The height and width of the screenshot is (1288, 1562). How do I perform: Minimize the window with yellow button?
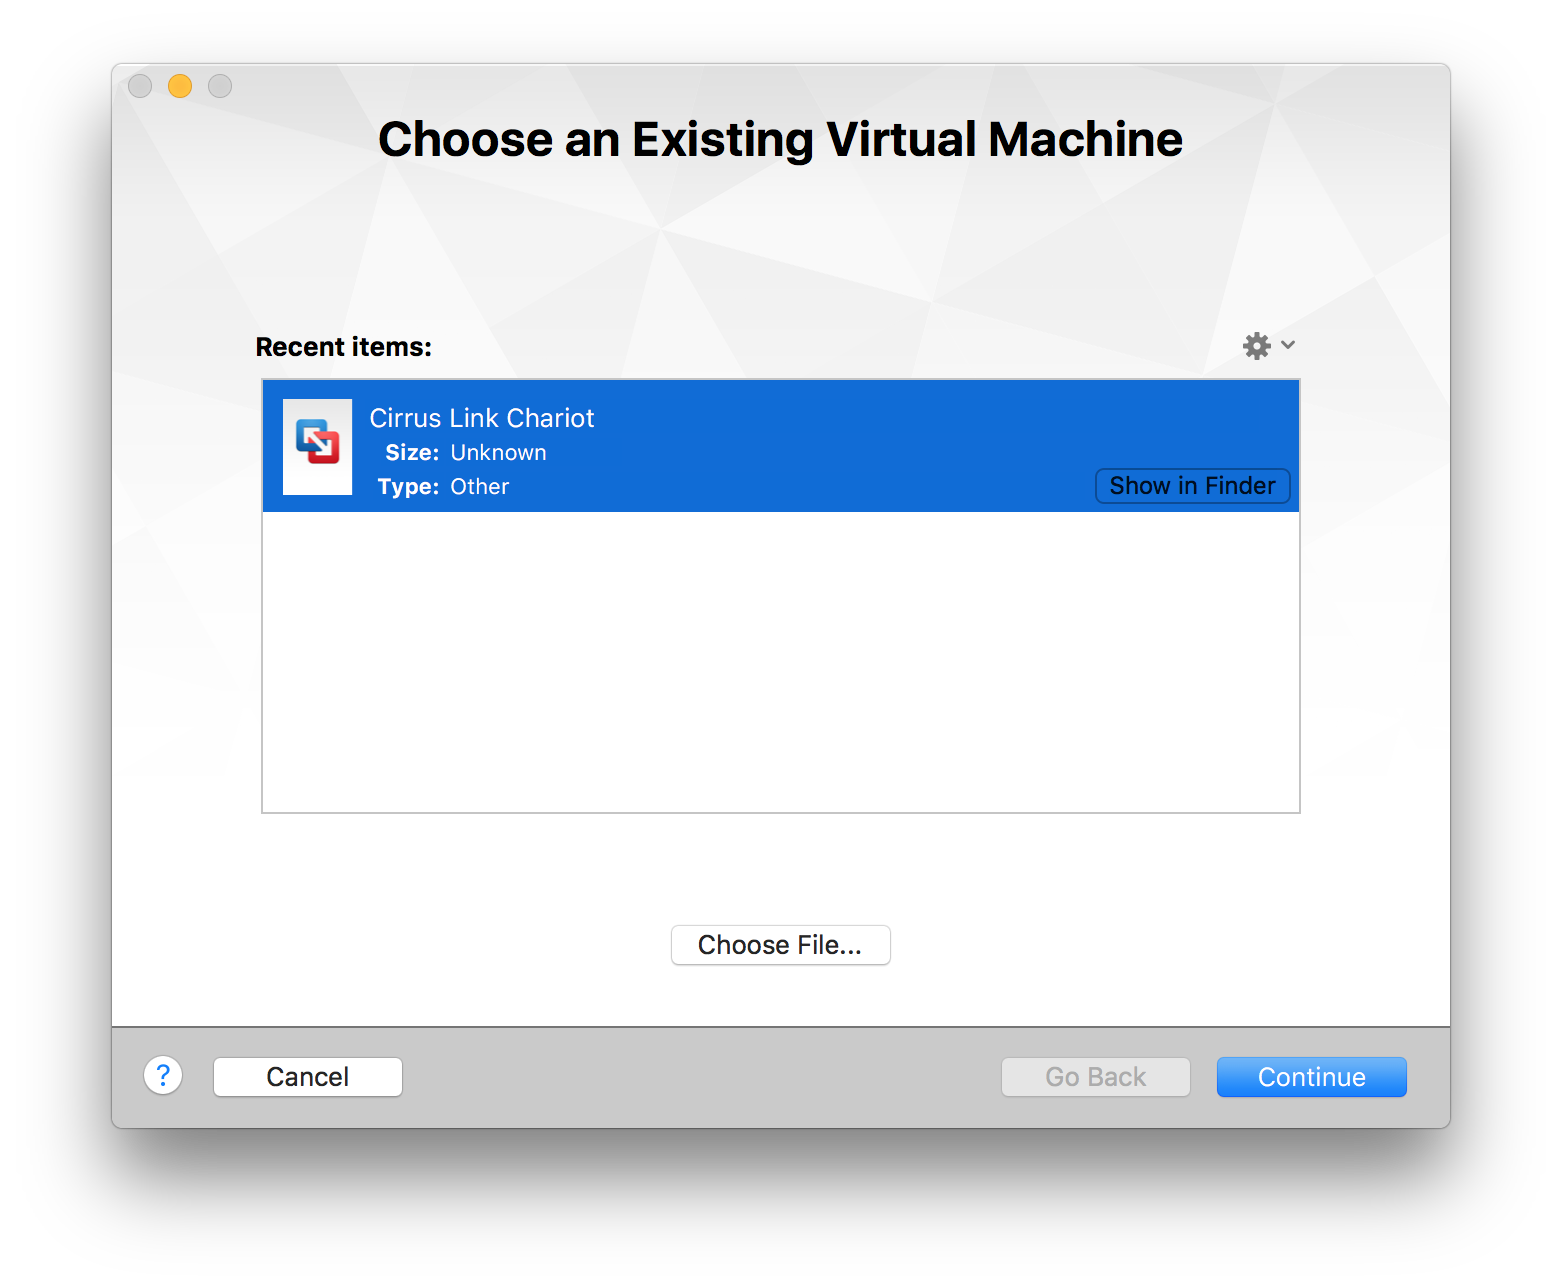(x=180, y=86)
